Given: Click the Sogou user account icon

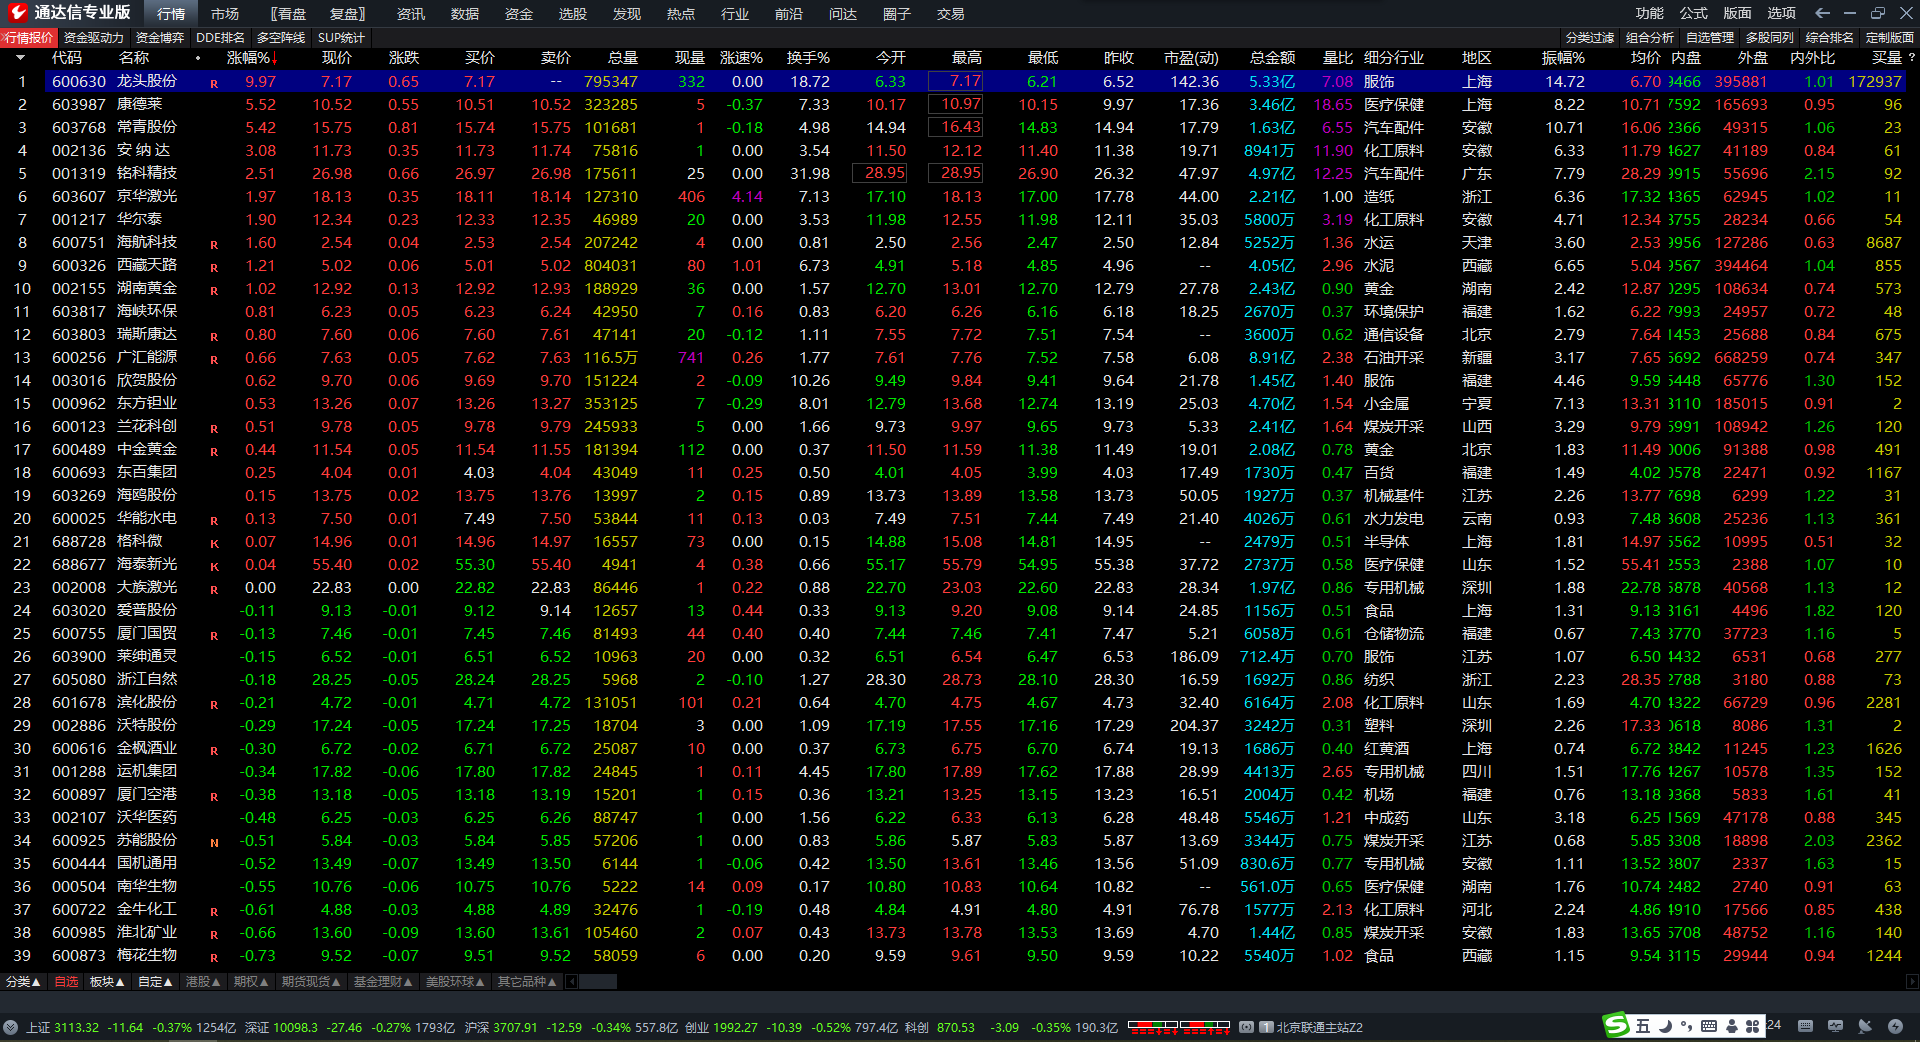Looking at the screenshot, I should pyautogui.click(x=1731, y=1026).
